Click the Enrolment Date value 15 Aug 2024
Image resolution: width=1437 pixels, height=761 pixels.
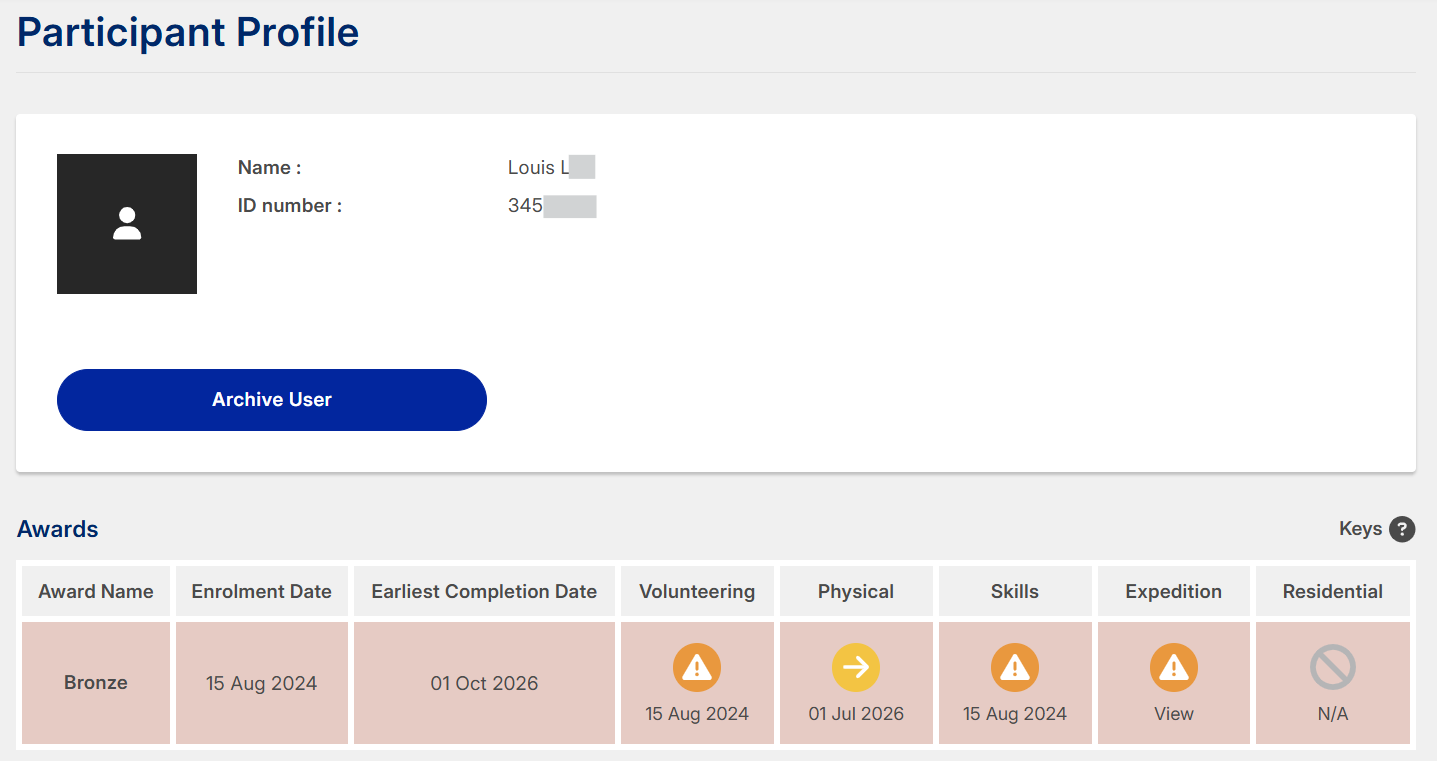coord(262,684)
